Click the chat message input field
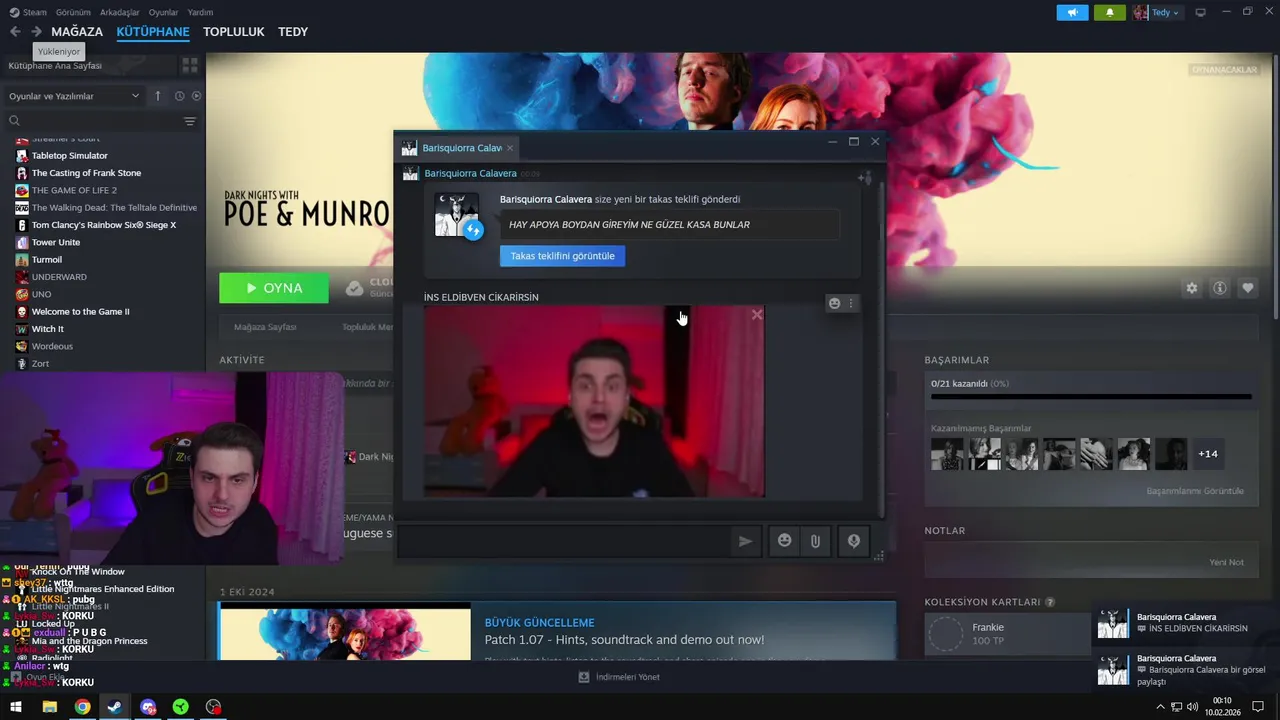Viewport: 1280px width, 720px height. pos(564,541)
